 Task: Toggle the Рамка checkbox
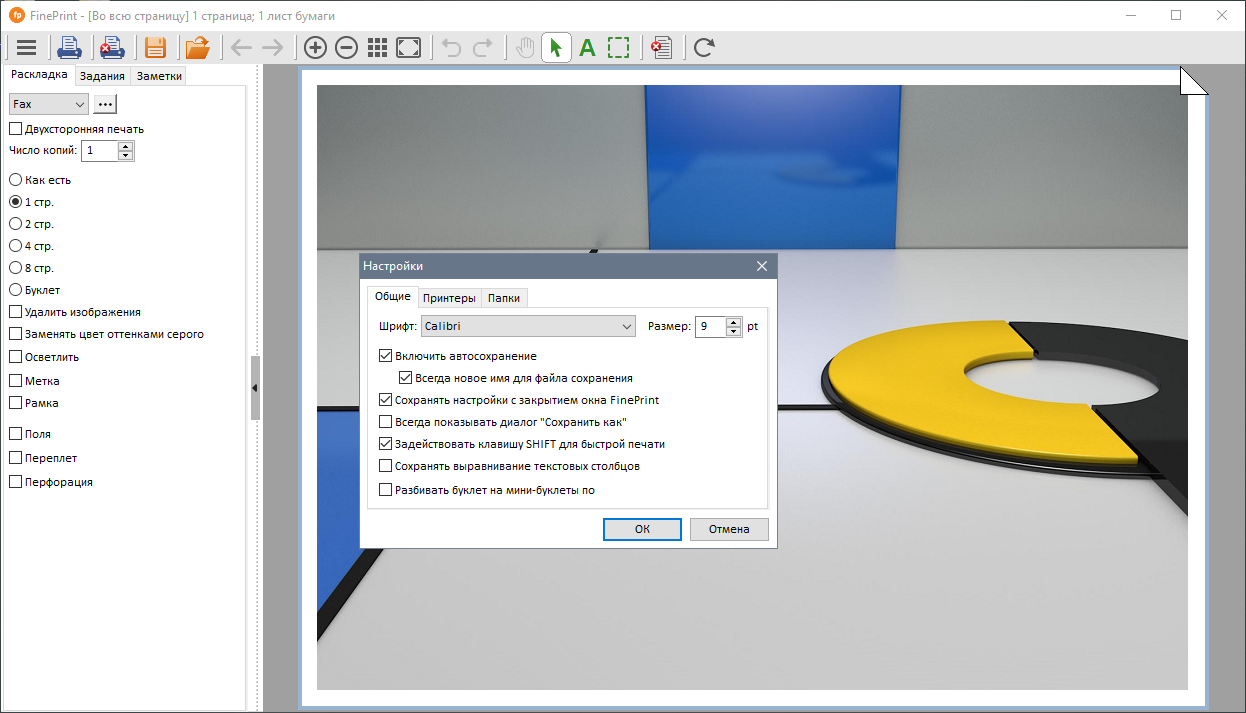coord(15,403)
